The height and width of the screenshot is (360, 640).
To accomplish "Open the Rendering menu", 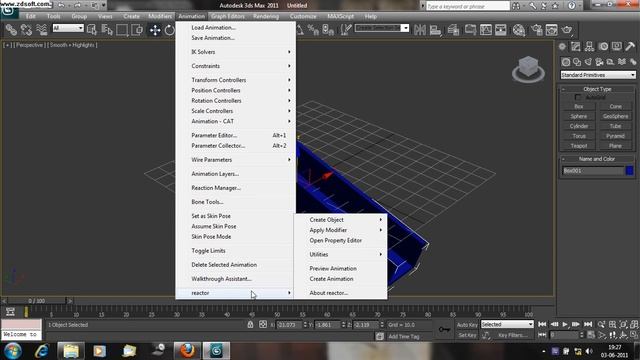I will click(266, 16).
